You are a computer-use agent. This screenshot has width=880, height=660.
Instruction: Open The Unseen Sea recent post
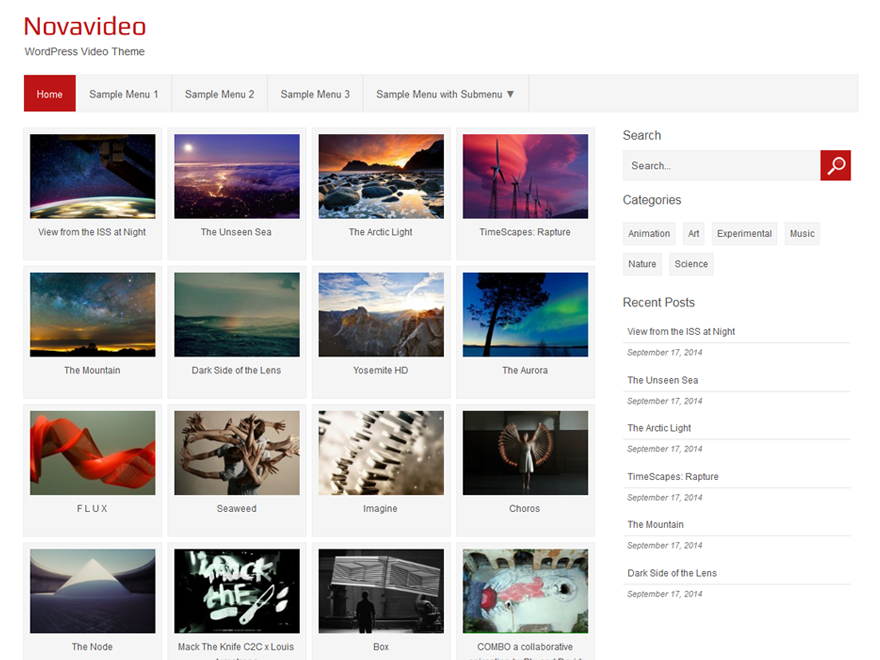coord(662,380)
